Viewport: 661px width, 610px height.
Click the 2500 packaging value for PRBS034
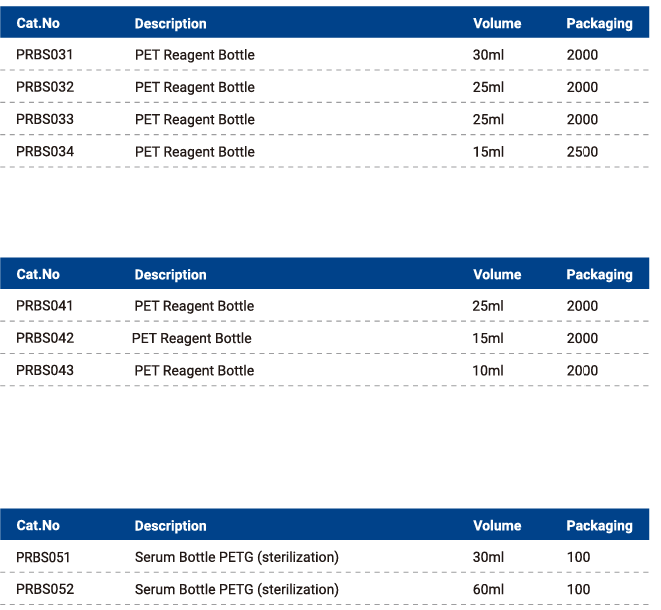click(582, 152)
